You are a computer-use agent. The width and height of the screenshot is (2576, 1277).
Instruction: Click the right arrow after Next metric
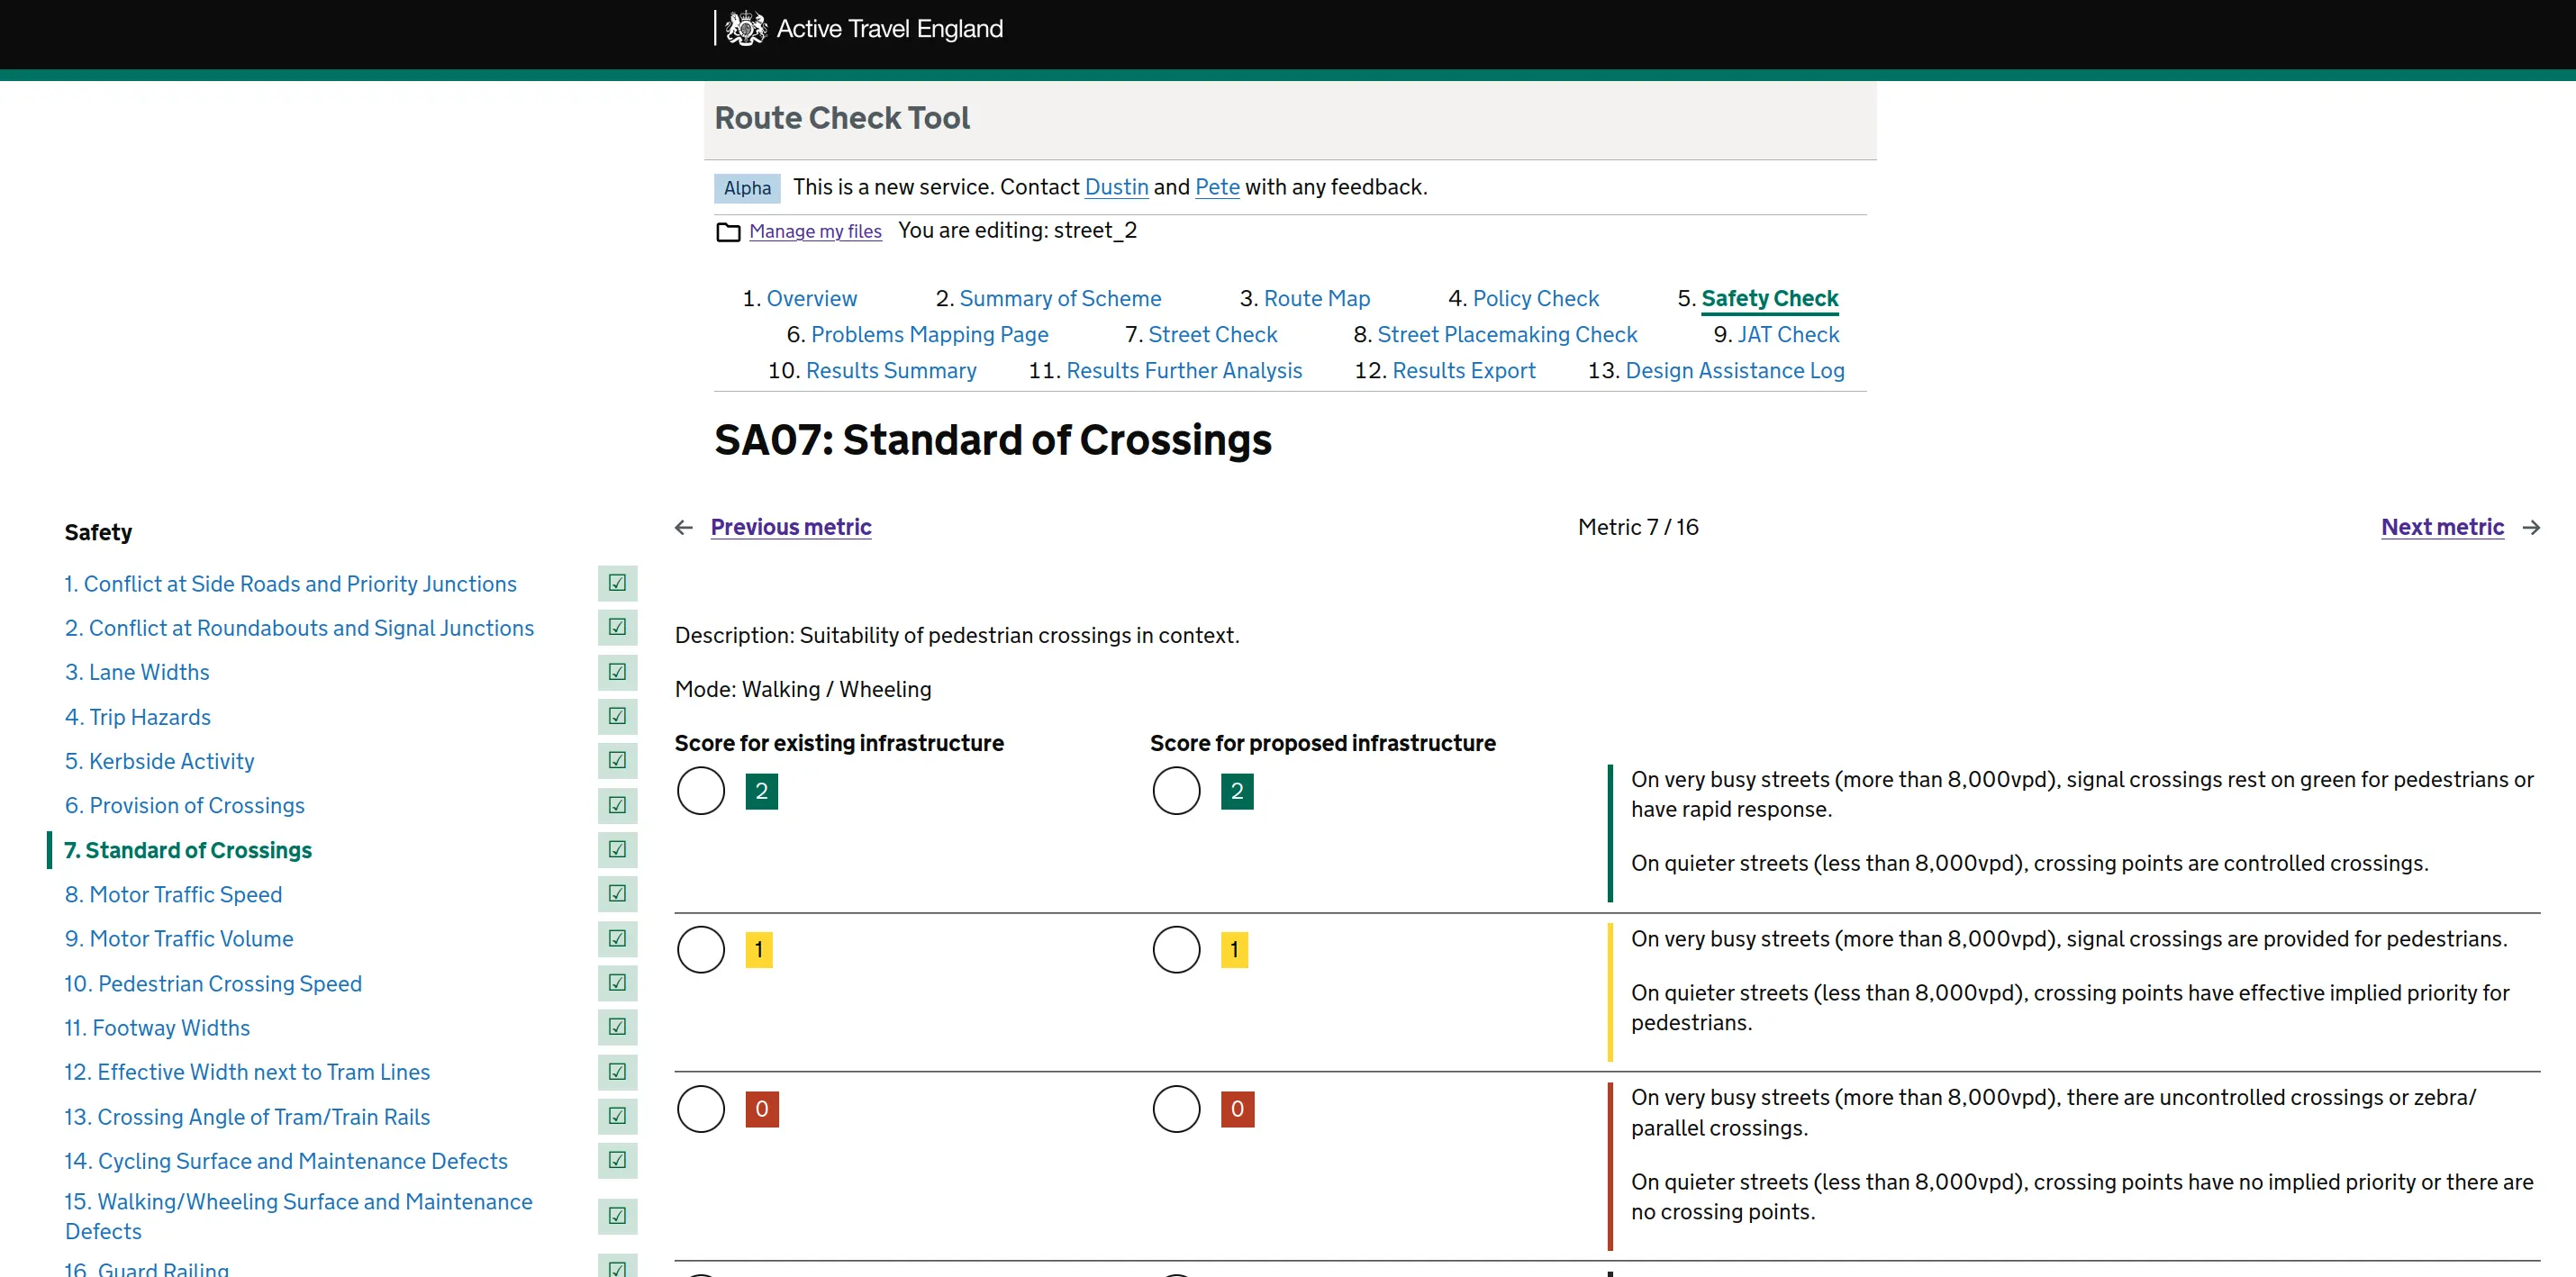coord(2531,527)
